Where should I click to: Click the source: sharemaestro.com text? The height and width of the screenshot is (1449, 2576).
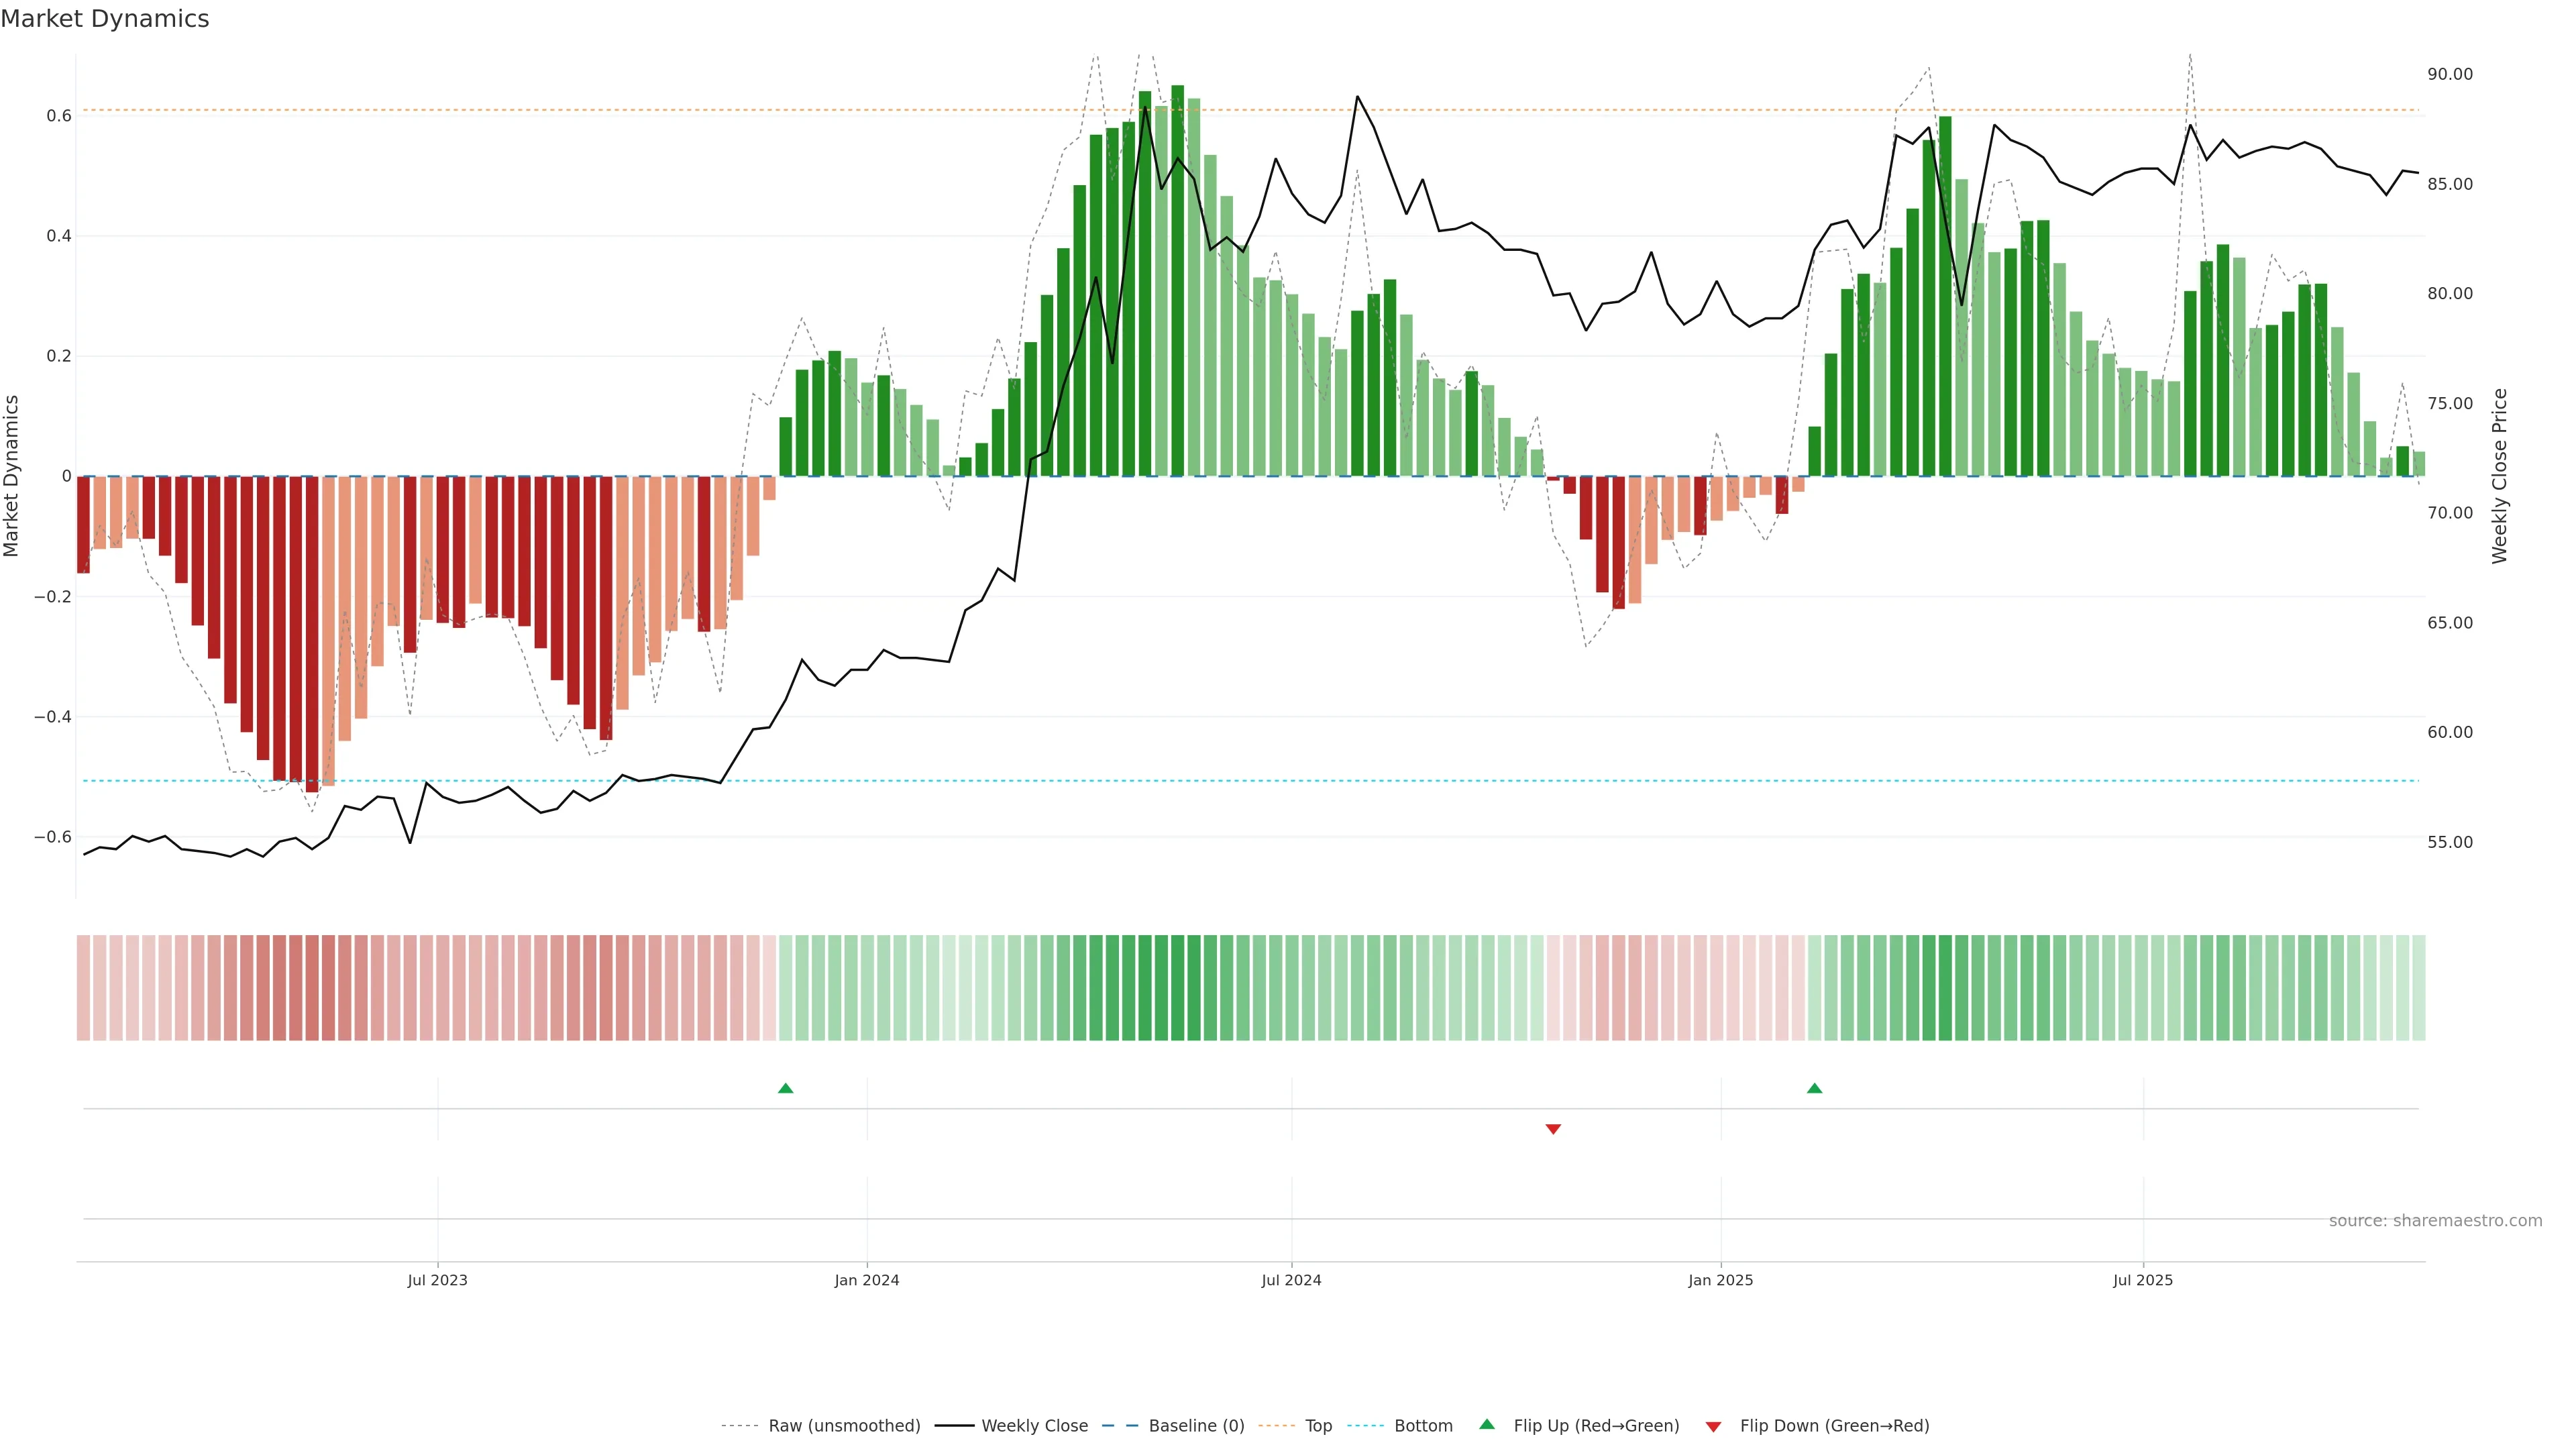tap(2435, 1221)
